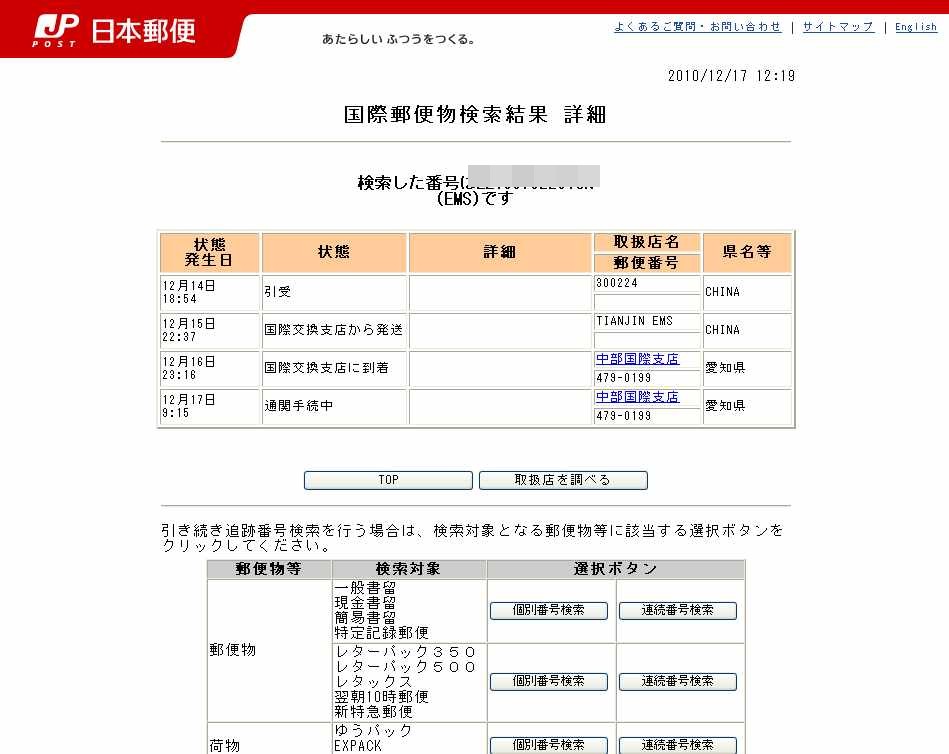Viewport: 949px width, 754px height.
Task: Click the 取扱店を調べる button
Action: click(563, 480)
